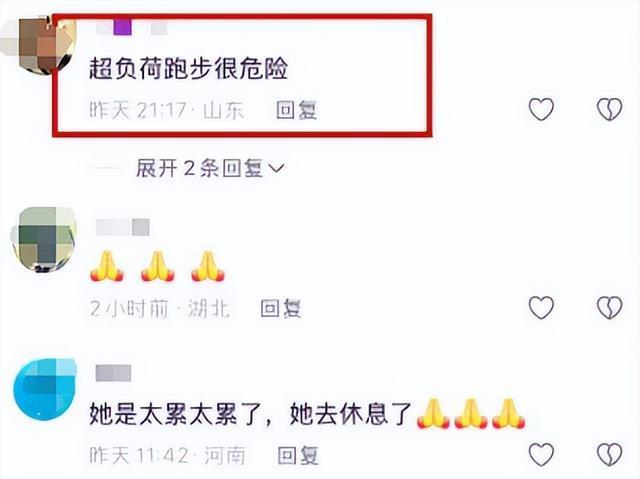Dislike the 超负荷跑步很危险 comment with broken heart
Screen dimensions: 640x479
pos(609,109)
